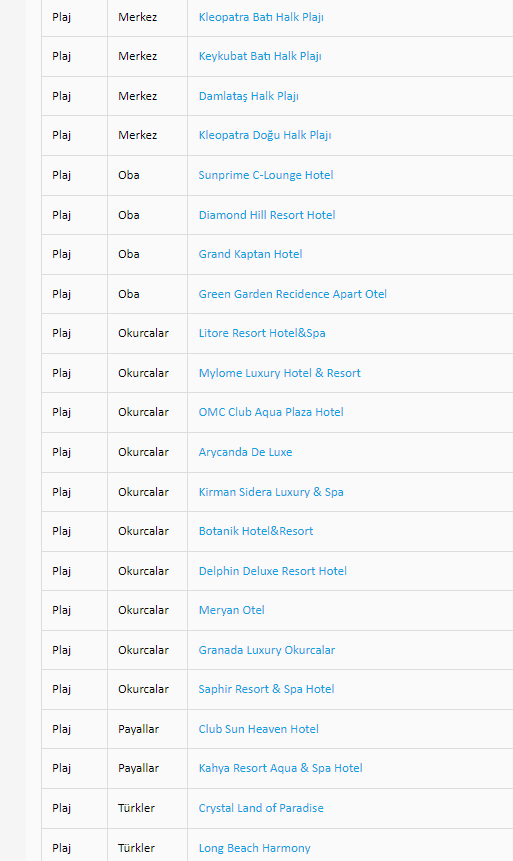Click the Damlataş Halk Plajı link
Viewport: 513px width, 861px height.
(x=249, y=96)
